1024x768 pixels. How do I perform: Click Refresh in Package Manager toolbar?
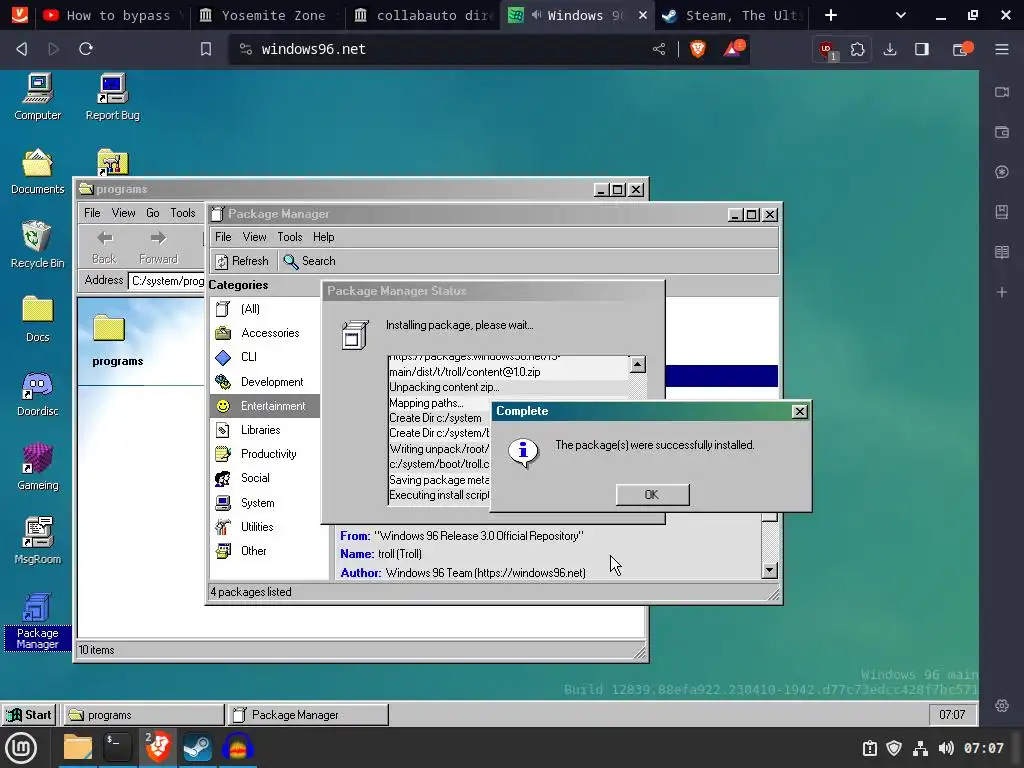coord(242,261)
